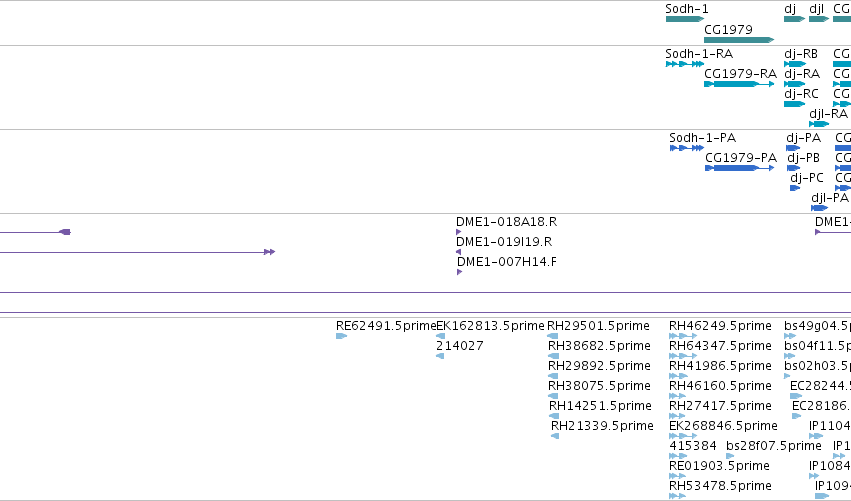Screen dimensions: 851x501
Task: Open the RE01903.5prime EST label
Action: pyautogui.click(x=719, y=467)
